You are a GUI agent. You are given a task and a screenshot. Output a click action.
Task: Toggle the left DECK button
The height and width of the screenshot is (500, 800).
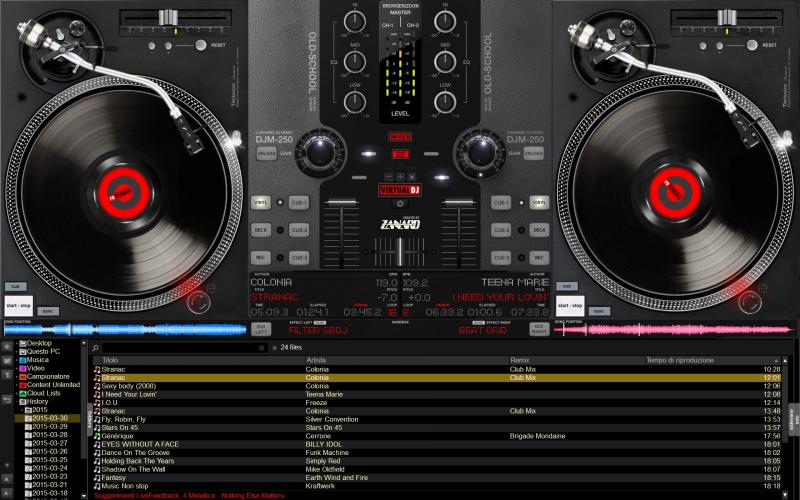click(x=261, y=230)
